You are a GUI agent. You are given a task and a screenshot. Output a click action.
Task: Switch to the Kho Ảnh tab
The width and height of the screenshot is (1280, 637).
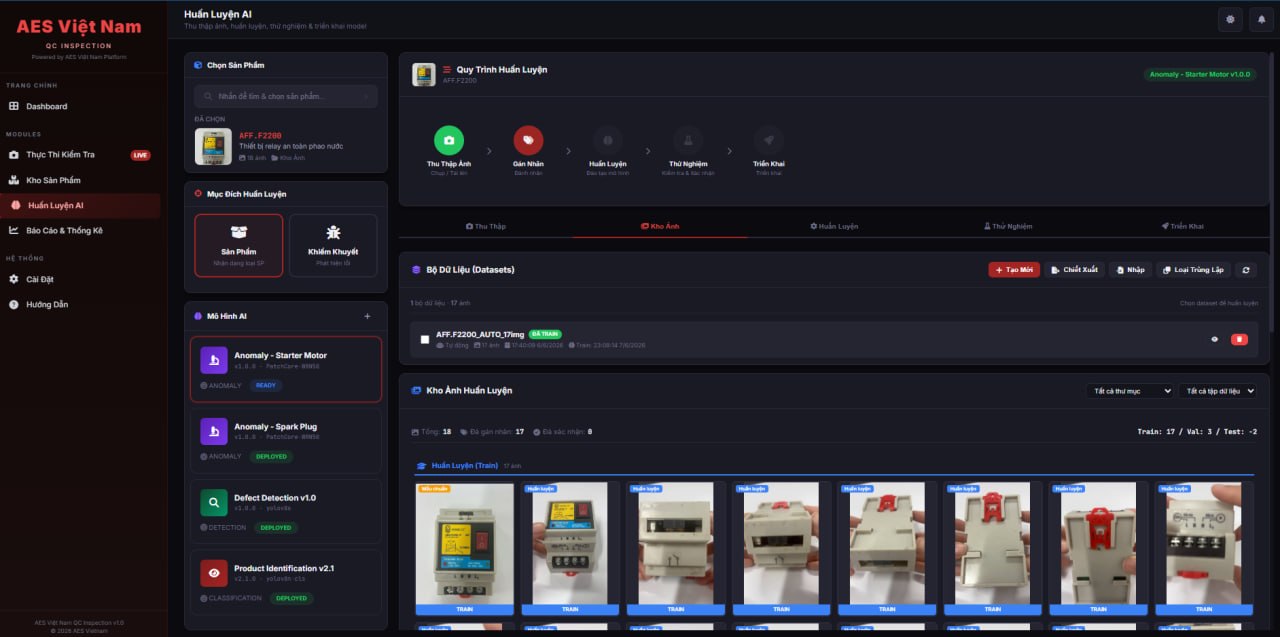tap(660, 226)
